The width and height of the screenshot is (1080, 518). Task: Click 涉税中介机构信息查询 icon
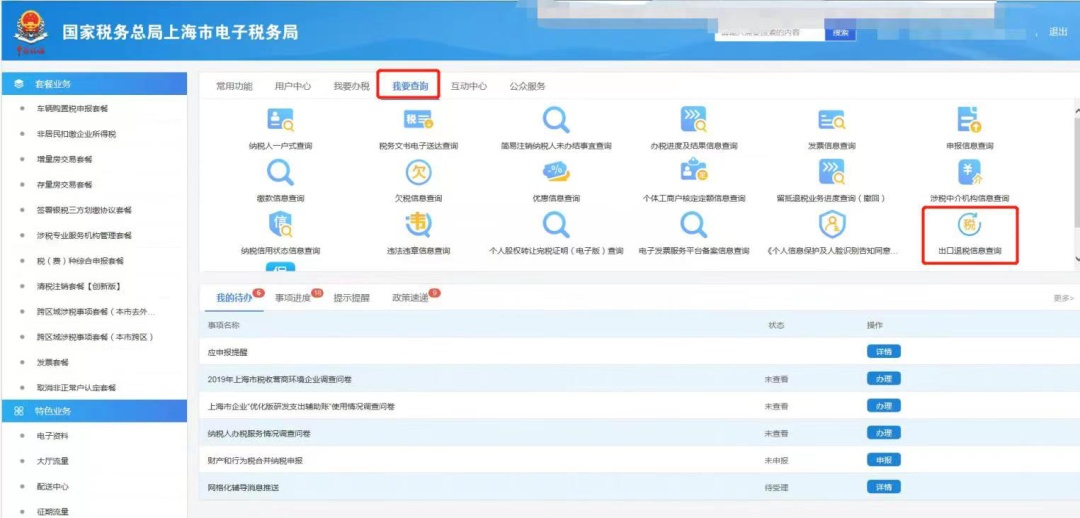tap(969, 174)
